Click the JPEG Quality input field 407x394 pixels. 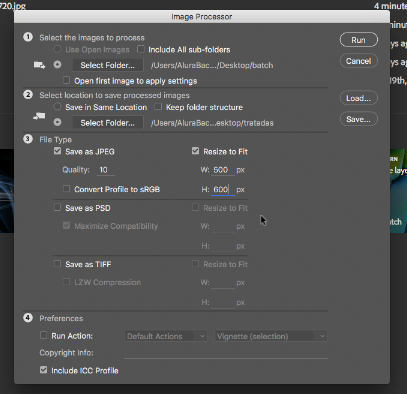coord(106,170)
